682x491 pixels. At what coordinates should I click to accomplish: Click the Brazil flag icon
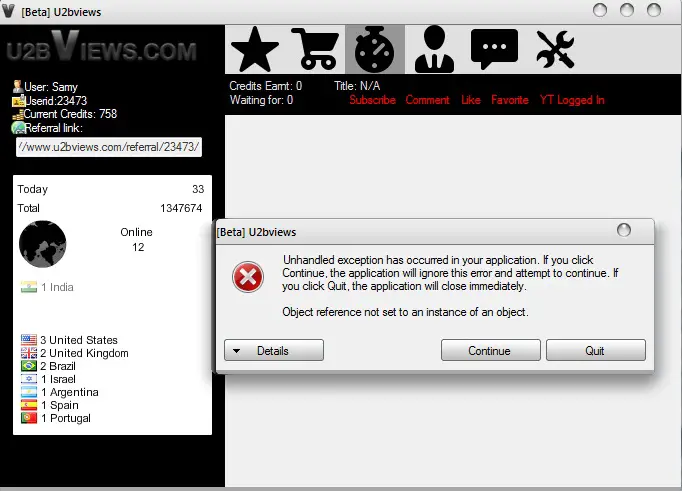(x=29, y=366)
